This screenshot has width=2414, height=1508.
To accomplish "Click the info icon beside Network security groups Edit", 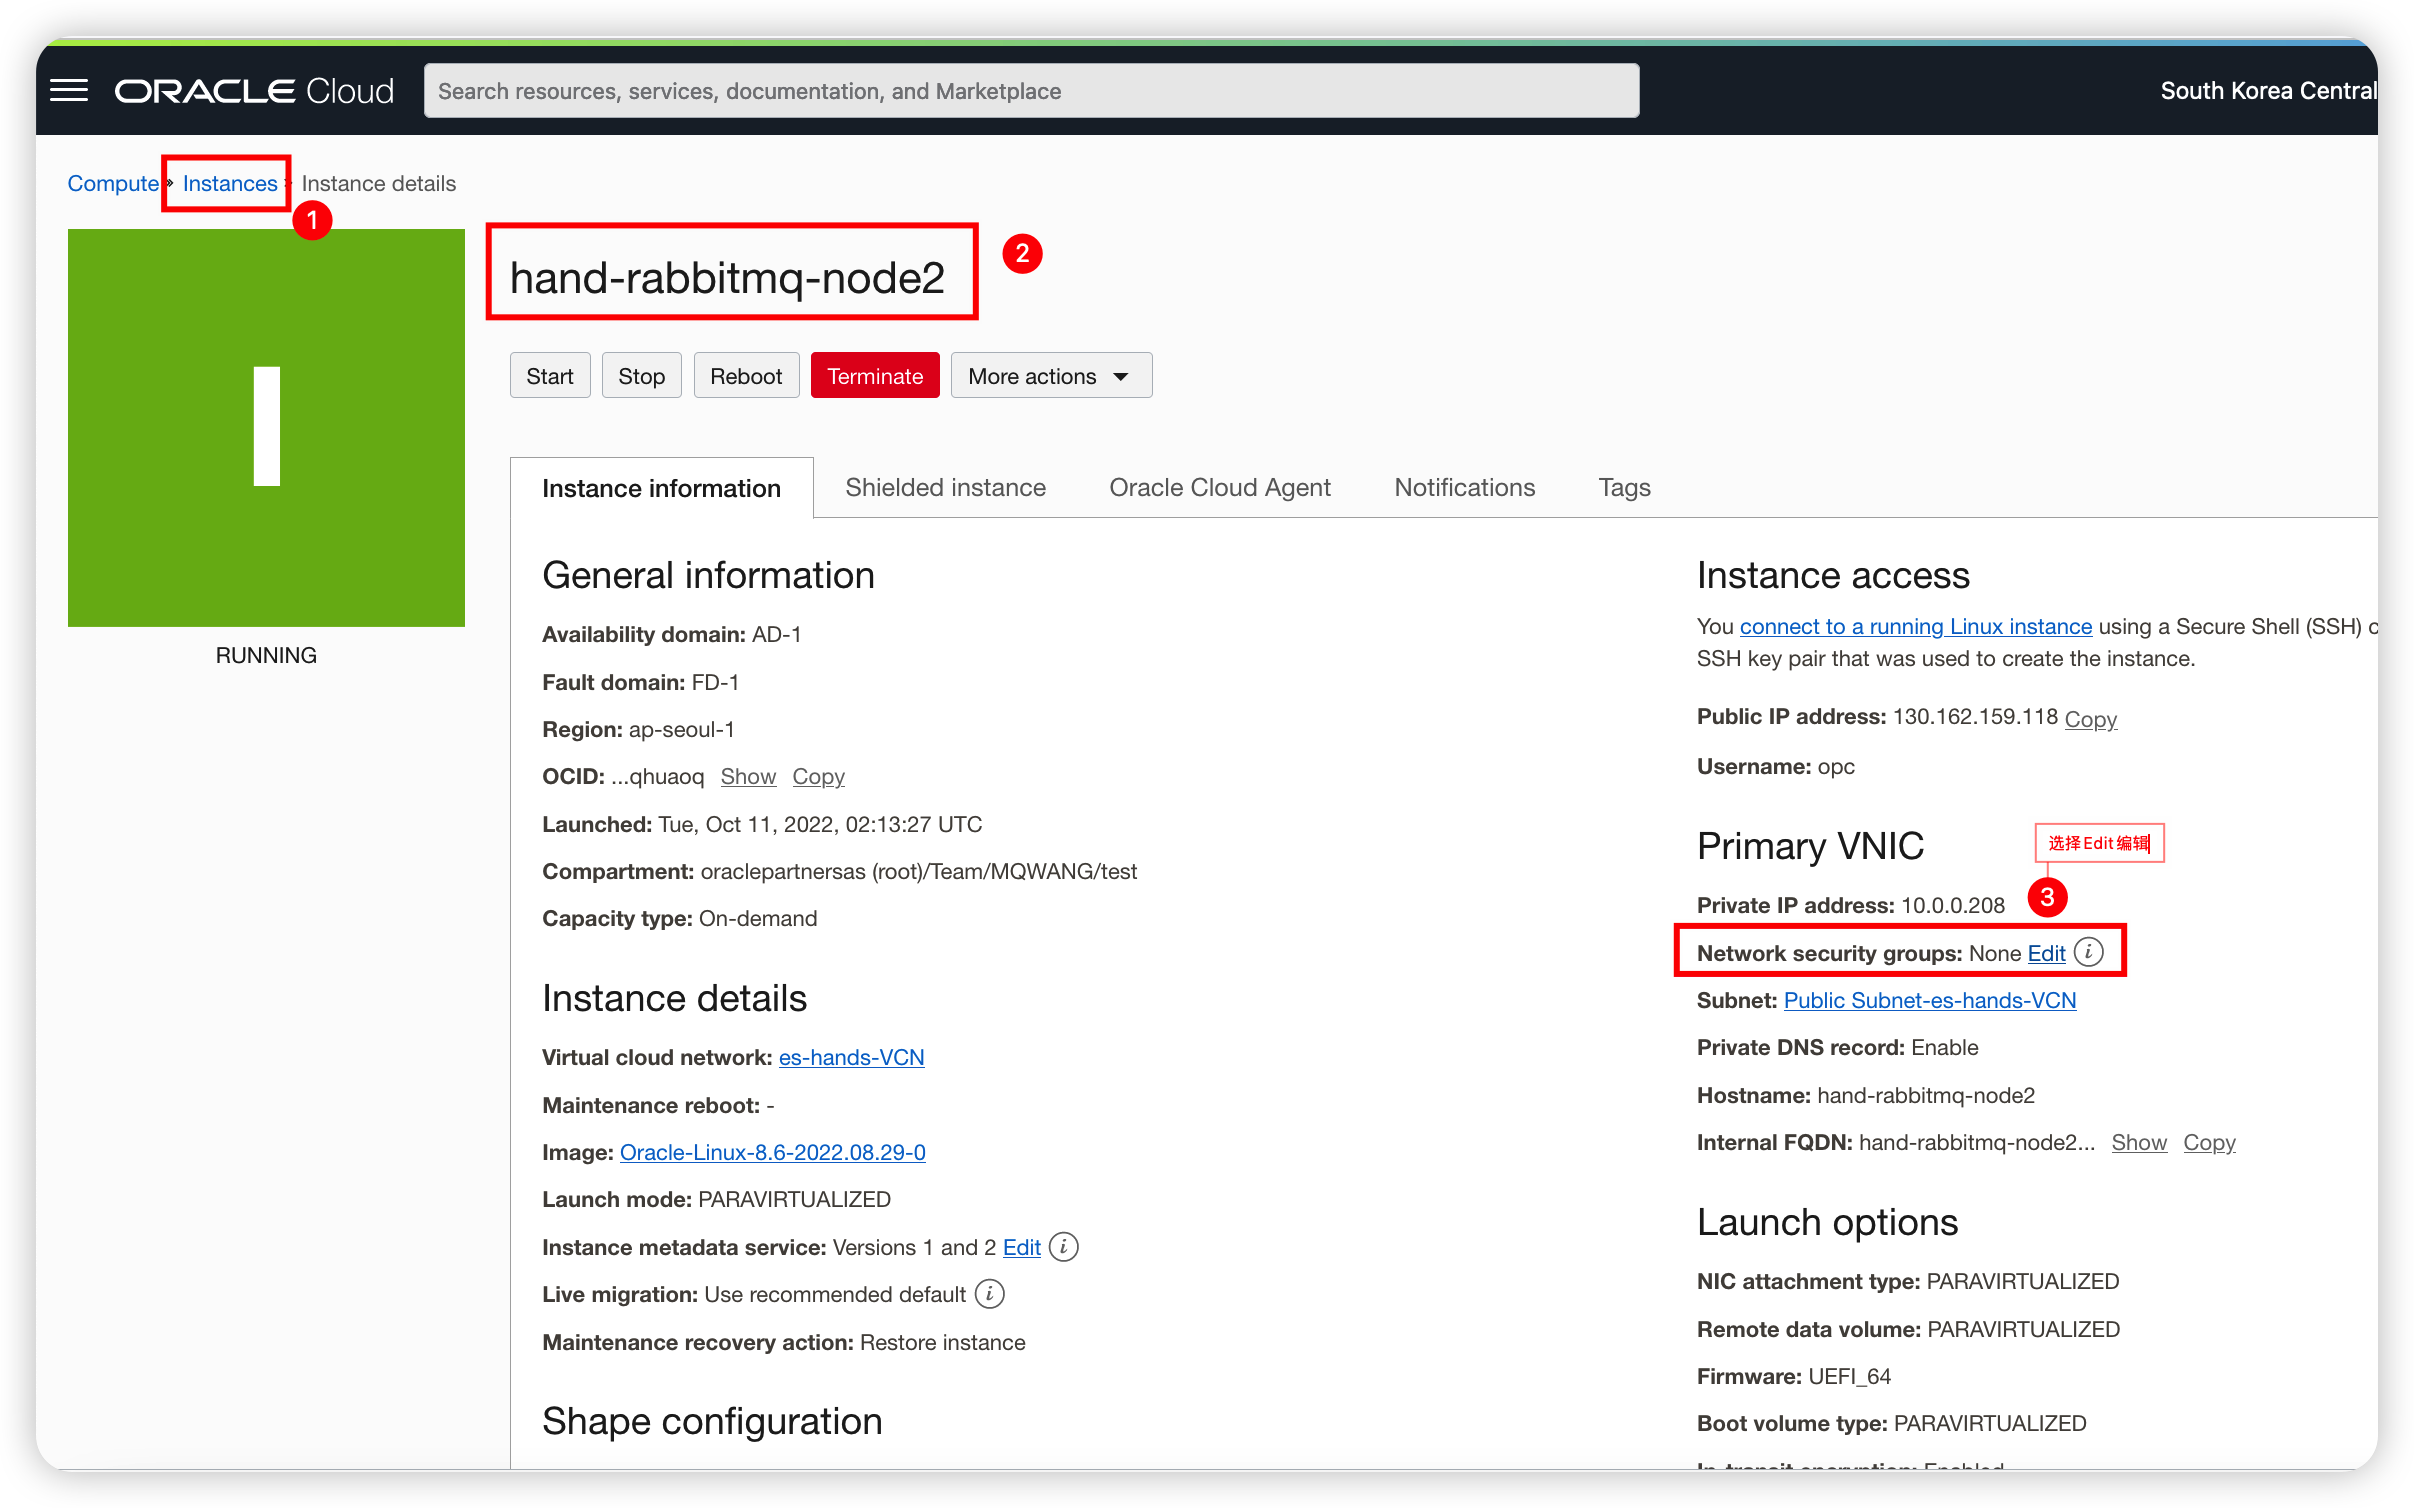I will [x=2090, y=953].
